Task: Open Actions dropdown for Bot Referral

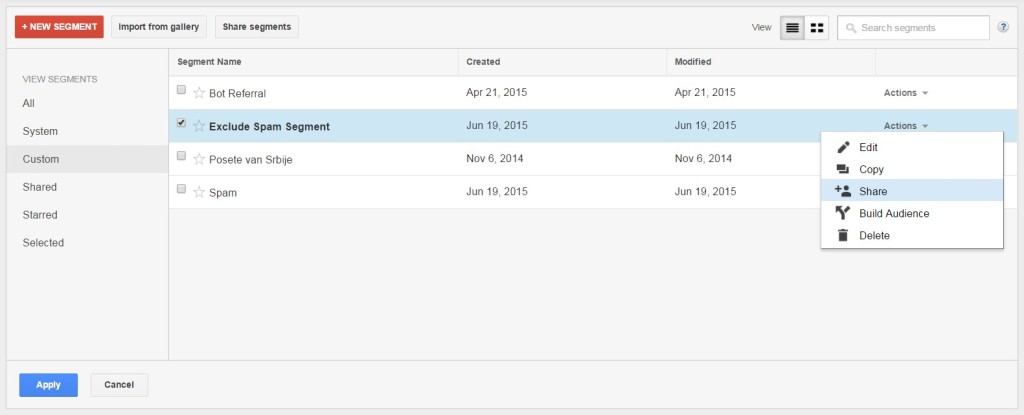Action: pos(905,93)
